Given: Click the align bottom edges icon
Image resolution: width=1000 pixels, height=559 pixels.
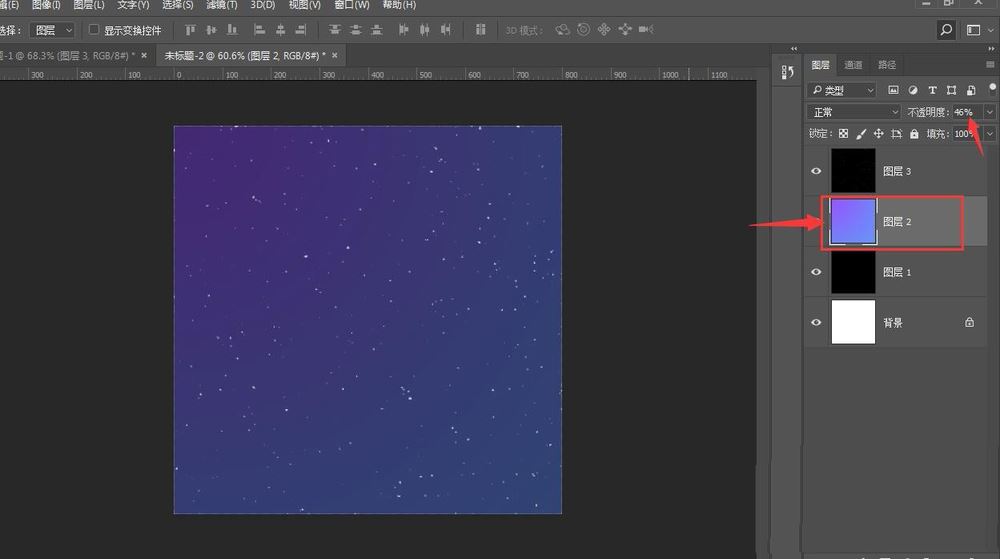Looking at the screenshot, I should click(232, 30).
